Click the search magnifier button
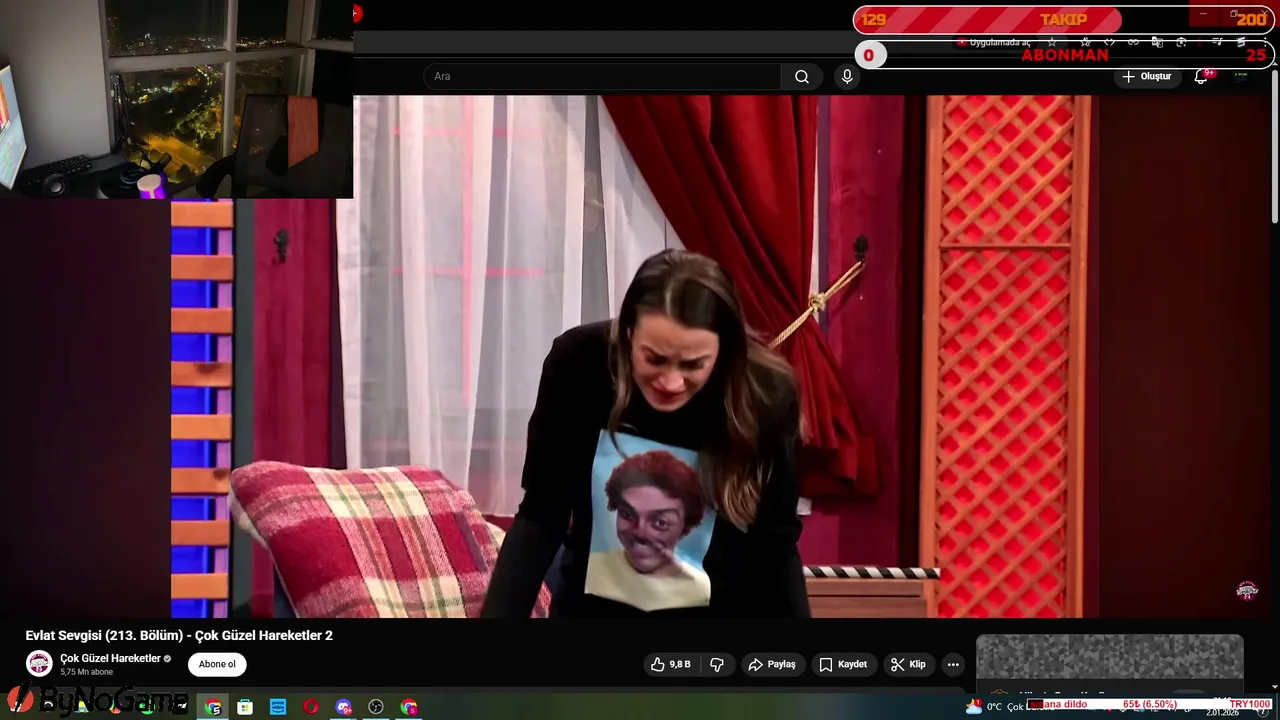 [x=802, y=77]
